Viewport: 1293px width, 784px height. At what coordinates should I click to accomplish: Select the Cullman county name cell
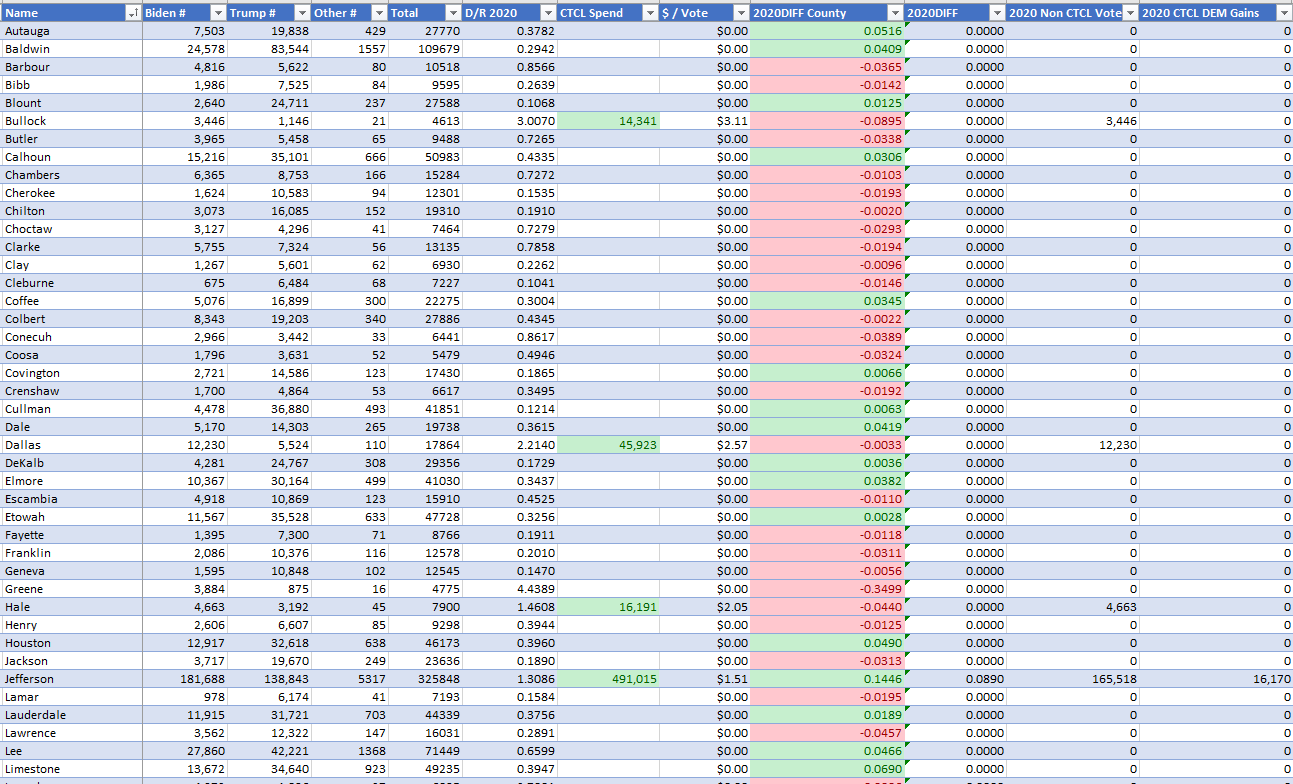pos(71,409)
